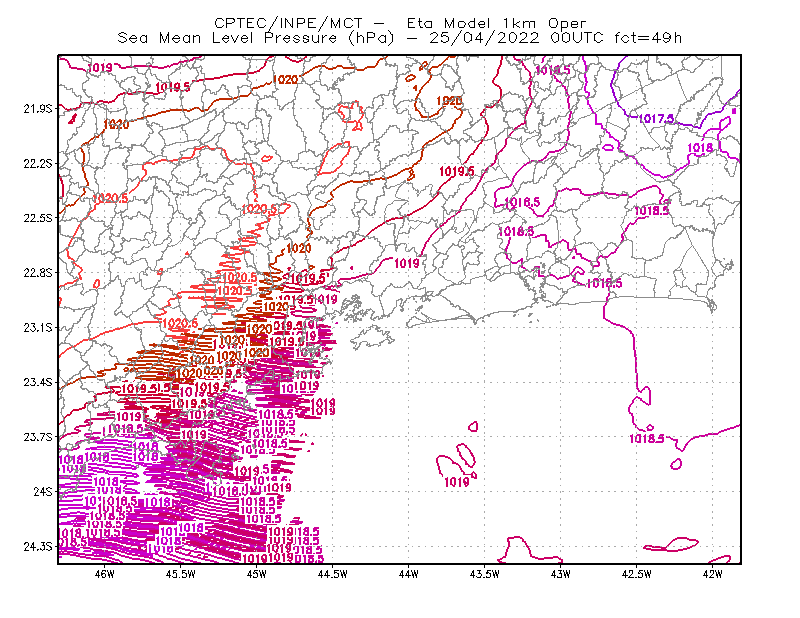This screenshot has height=618, width=800.
Task: Click the map title CPTEC/INPE/MCT text
Action: tap(288, 23)
